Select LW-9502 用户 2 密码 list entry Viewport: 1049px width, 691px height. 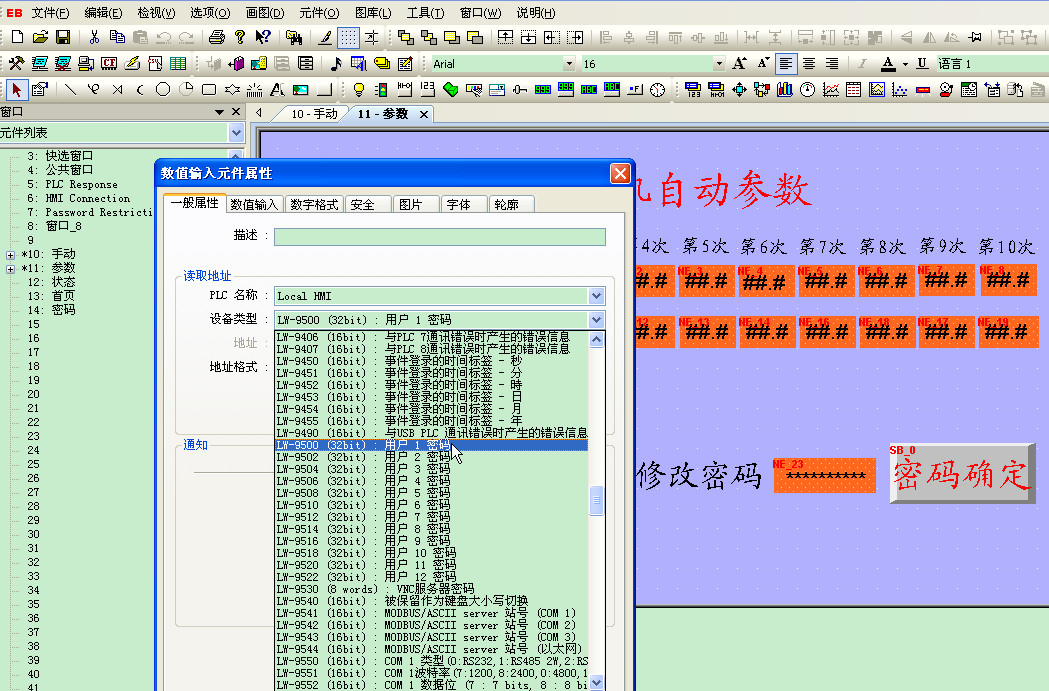click(x=418, y=456)
